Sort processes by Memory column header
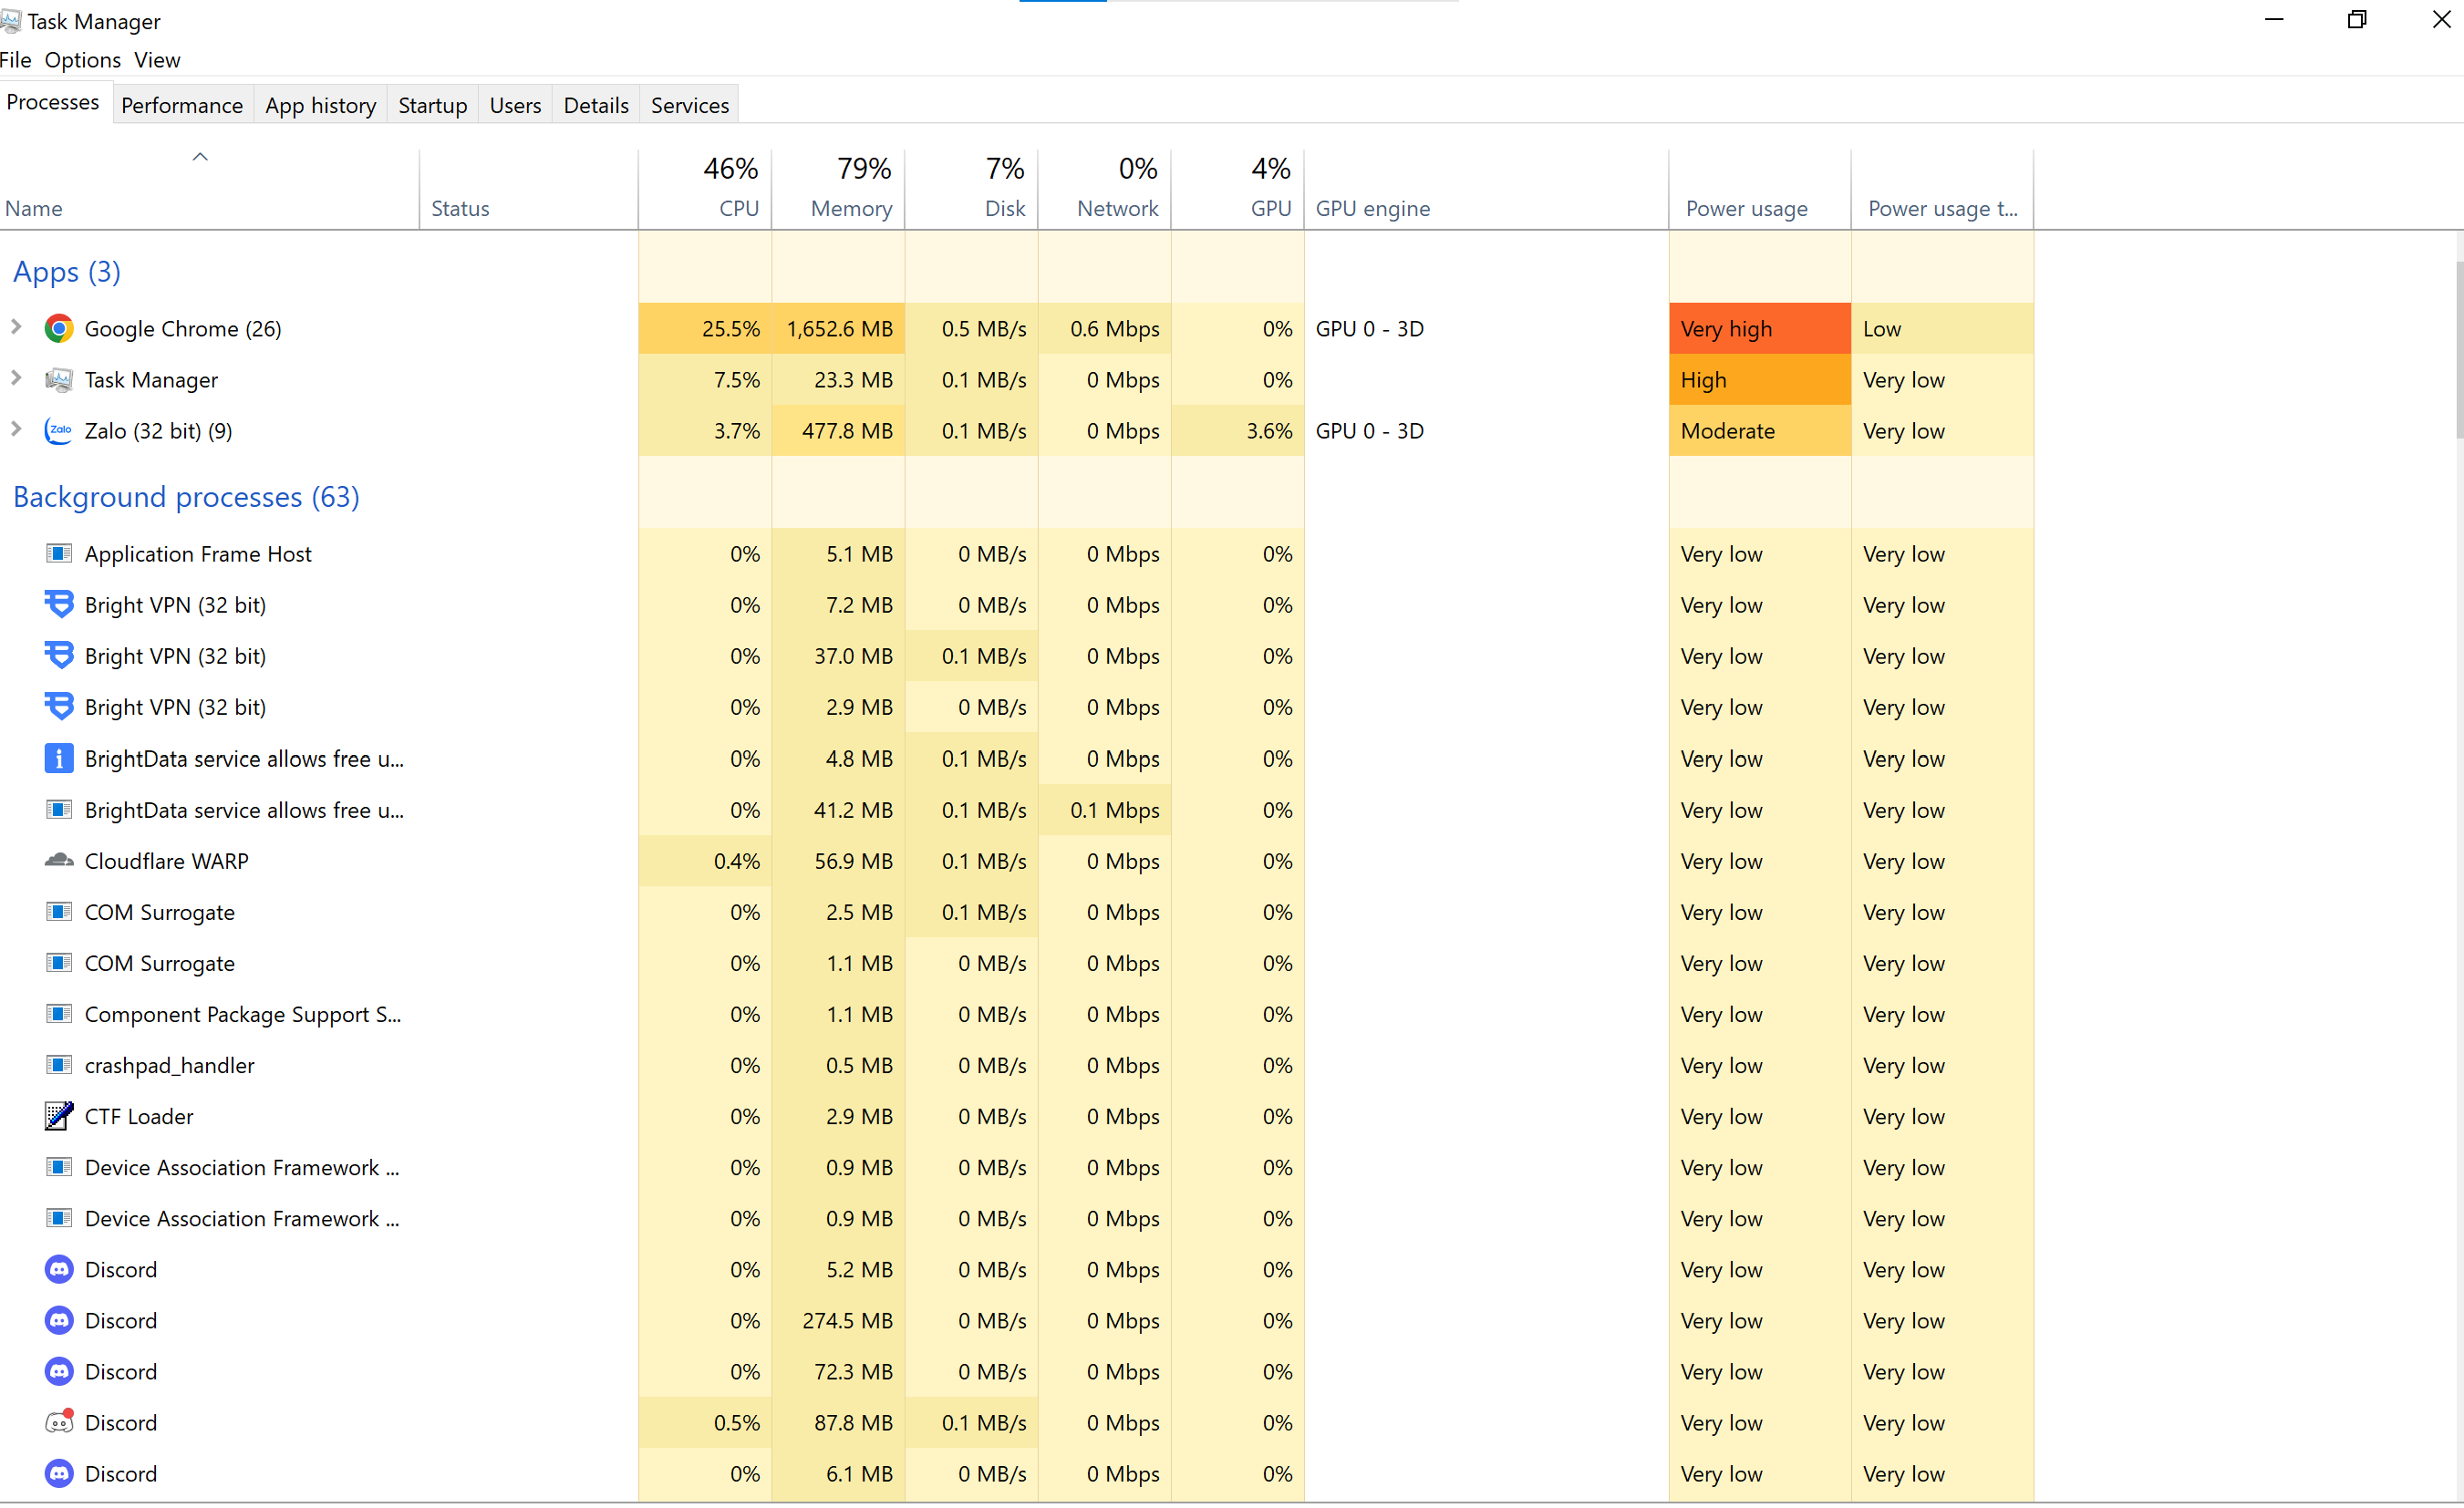This screenshot has width=2464, height=1508. coord(850,208)
